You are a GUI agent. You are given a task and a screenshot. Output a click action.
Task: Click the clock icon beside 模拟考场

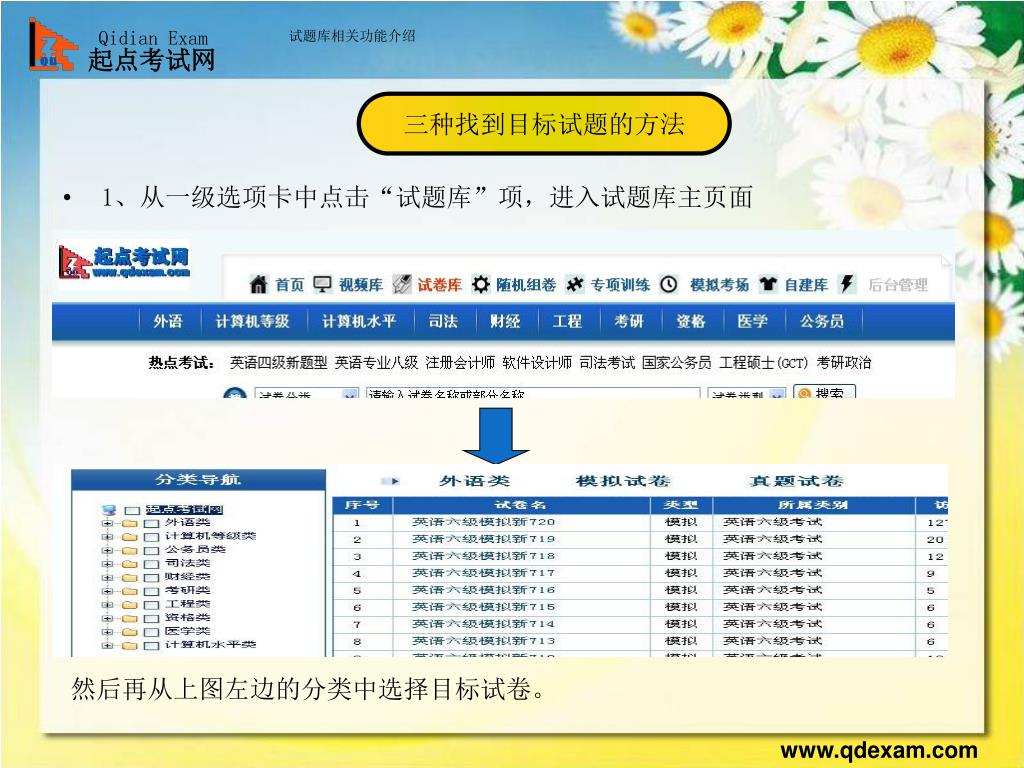click(x=669, y=284)
